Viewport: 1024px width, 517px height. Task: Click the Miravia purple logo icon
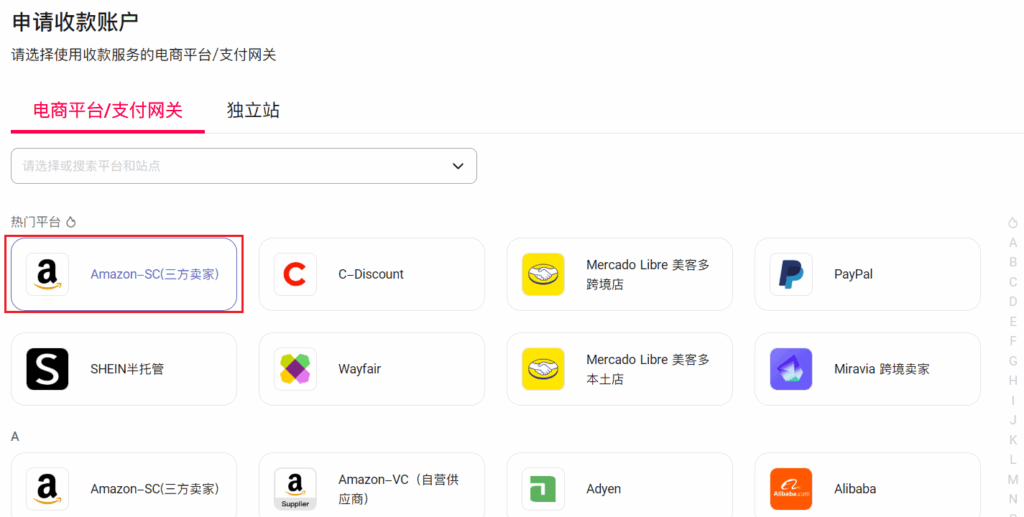(x=791, y=369)
